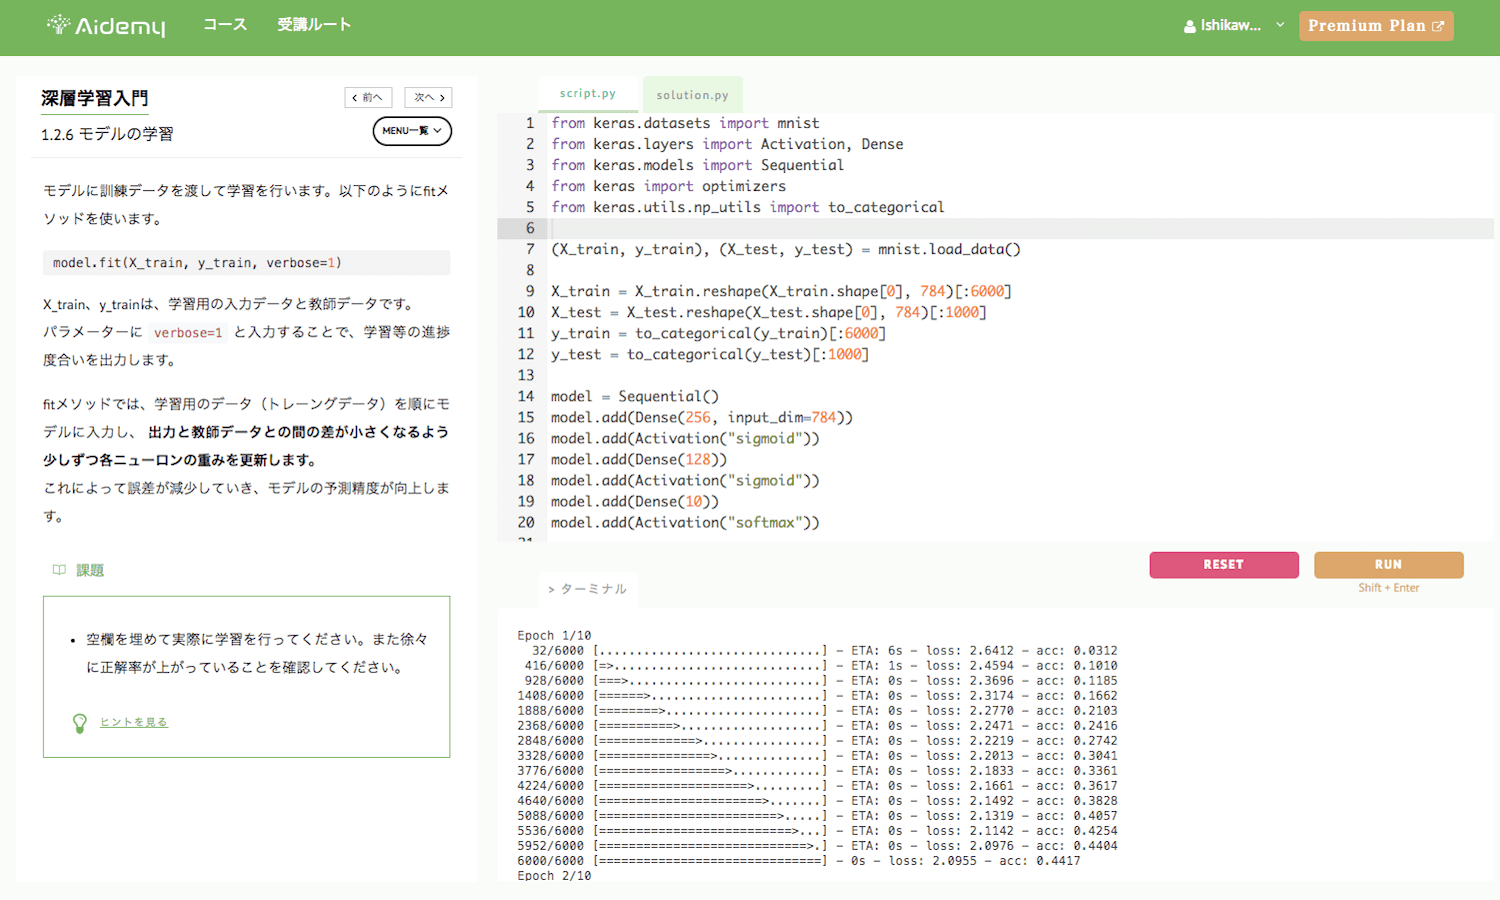The image size is (1500, 900).
Task: Open the 受講ルート menu item
Action: pos(314,25)
